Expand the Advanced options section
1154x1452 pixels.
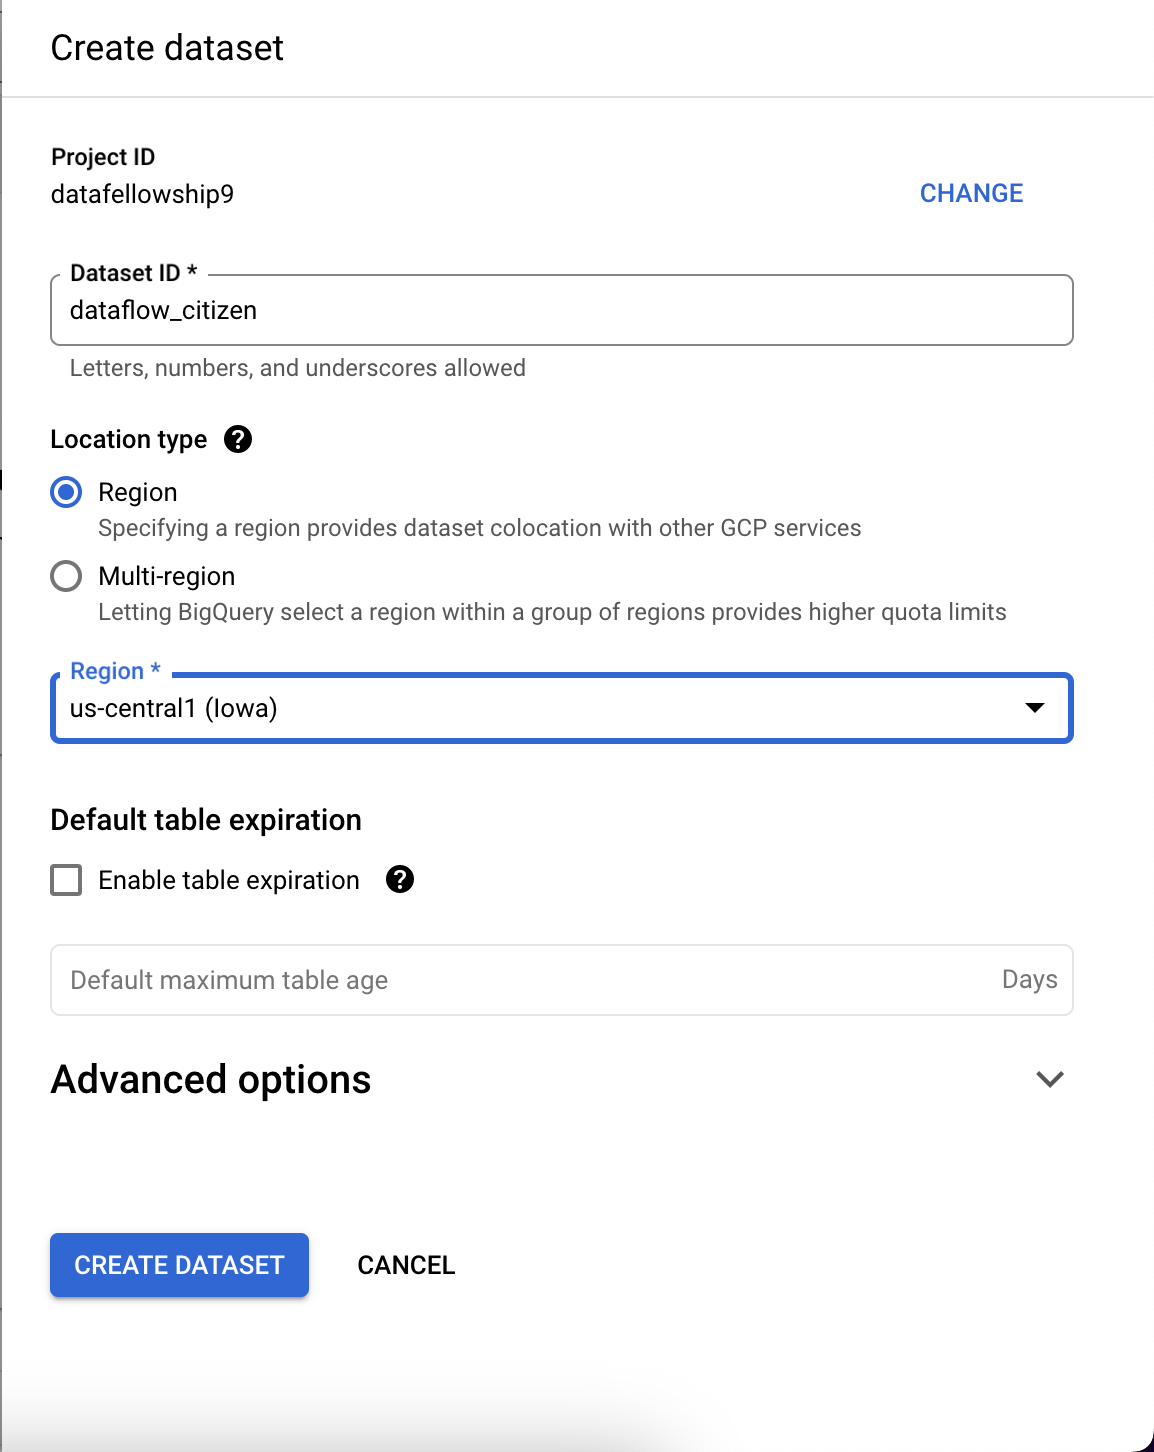coord(211,1079)
